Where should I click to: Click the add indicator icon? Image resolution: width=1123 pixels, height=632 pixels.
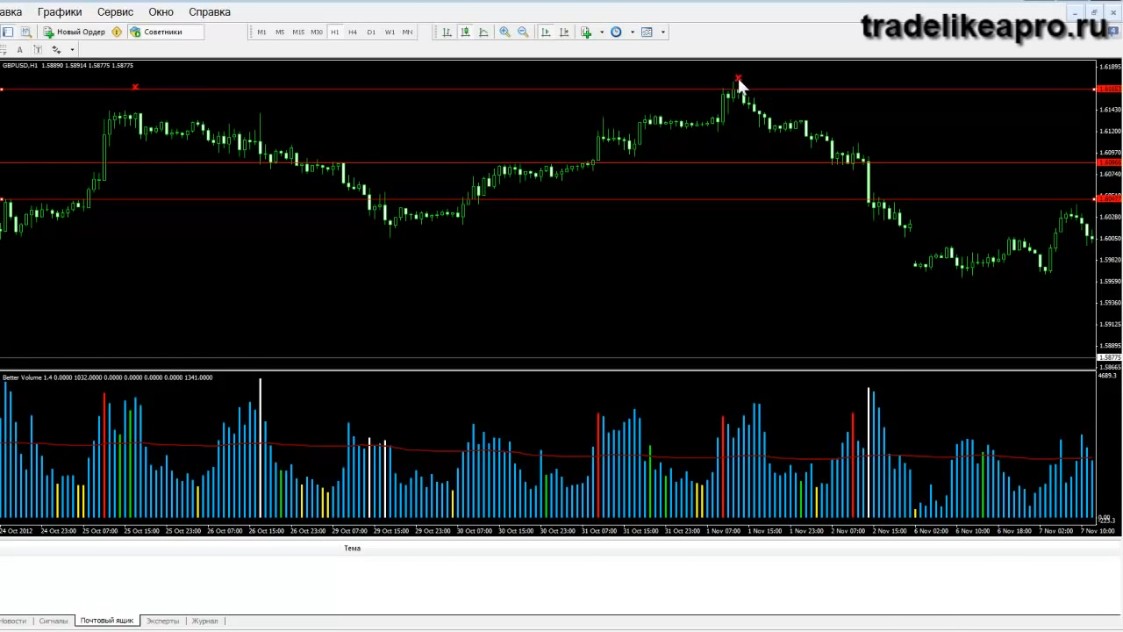point(587,32)
